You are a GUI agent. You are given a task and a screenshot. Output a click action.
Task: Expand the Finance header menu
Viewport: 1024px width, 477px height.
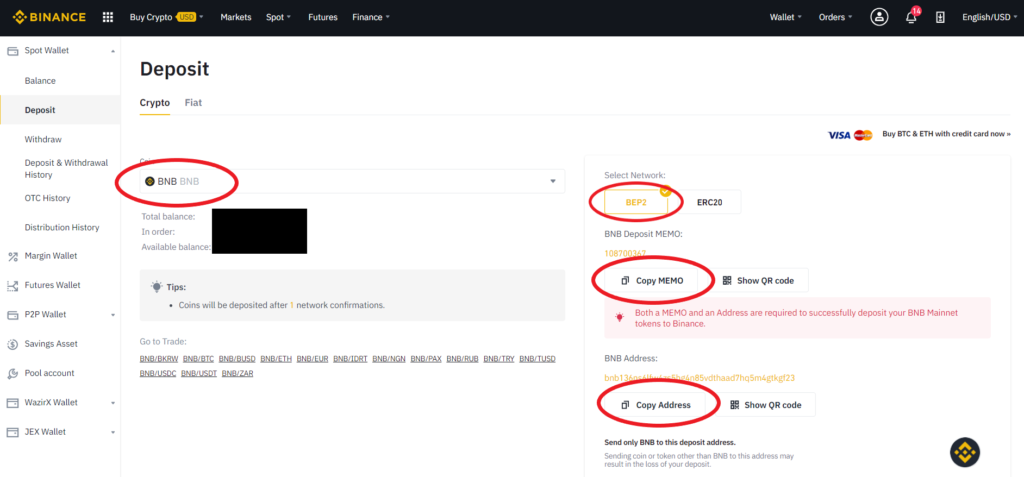[371, 18]
